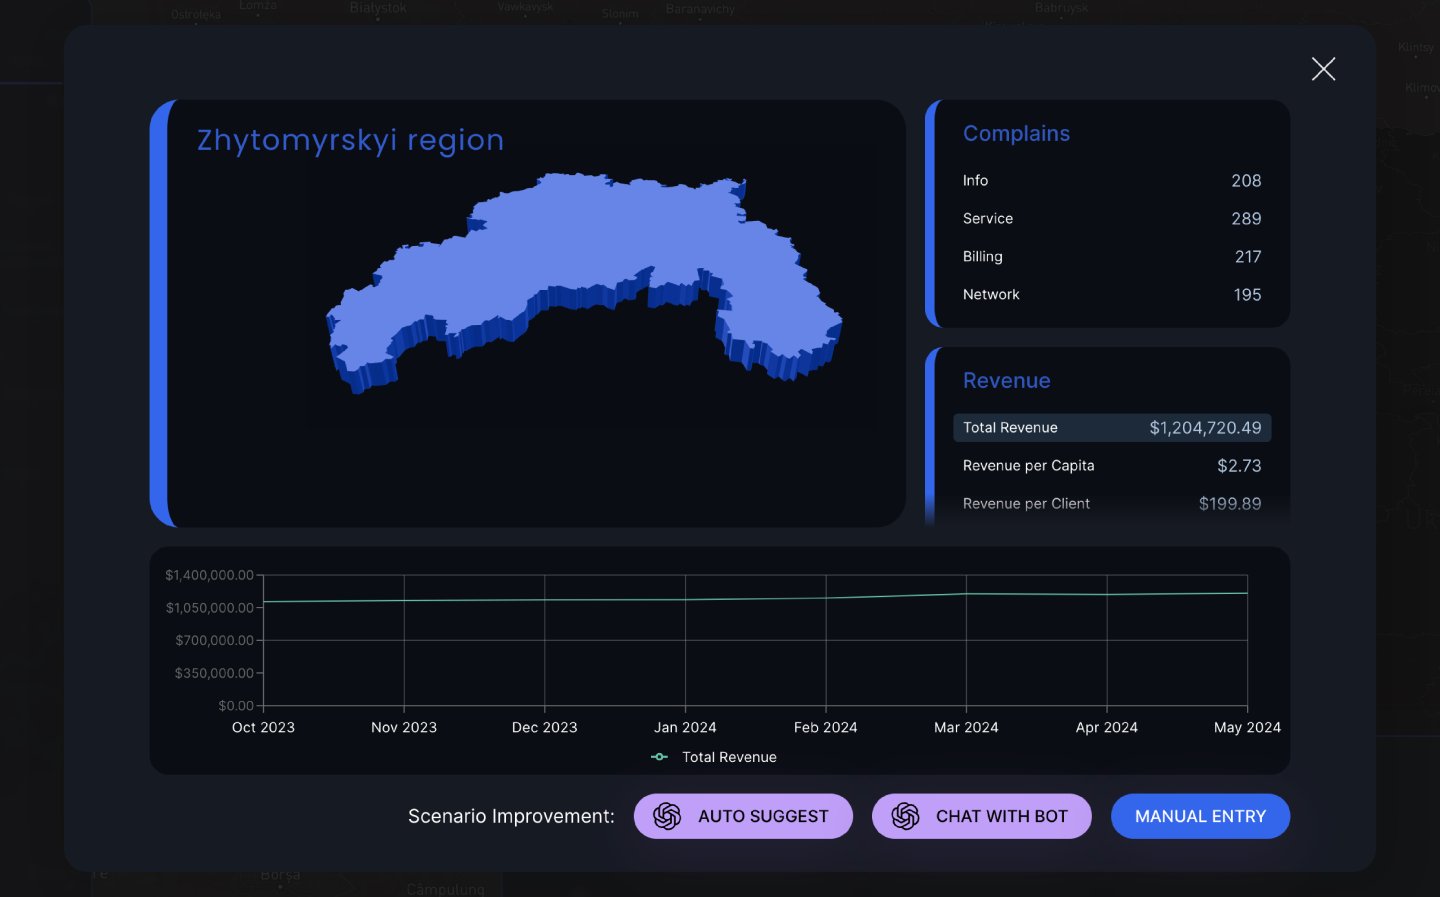Click the Revenue panel heading
Screen dimensions: 1440x897
(1007, 381)
